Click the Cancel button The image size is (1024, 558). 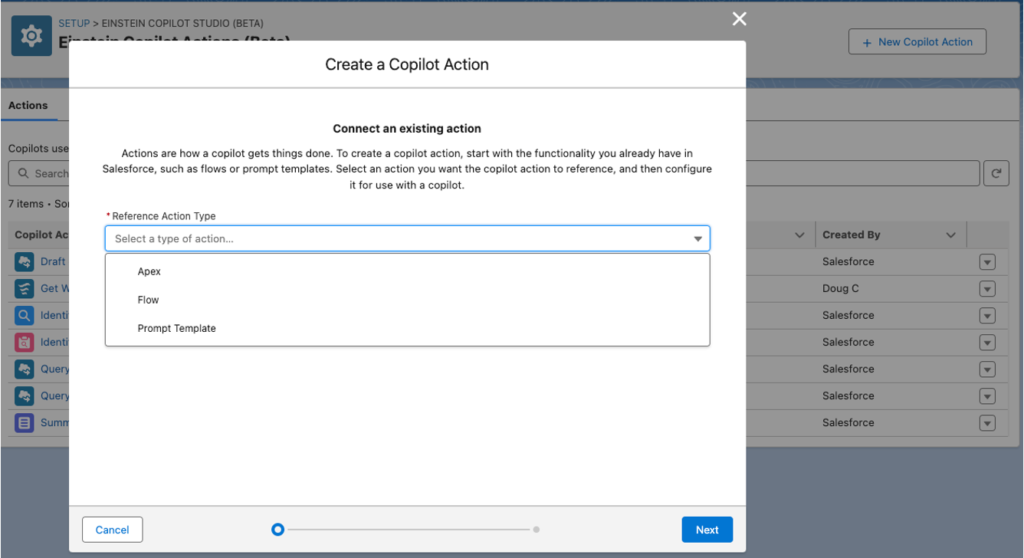pyautogui.click(x=112, y=530)
